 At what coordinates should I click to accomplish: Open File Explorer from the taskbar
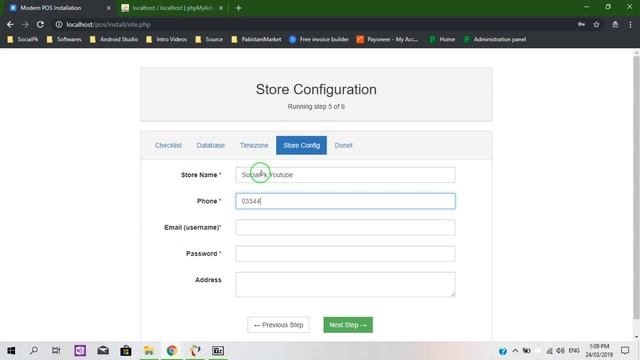click(149, 351)
